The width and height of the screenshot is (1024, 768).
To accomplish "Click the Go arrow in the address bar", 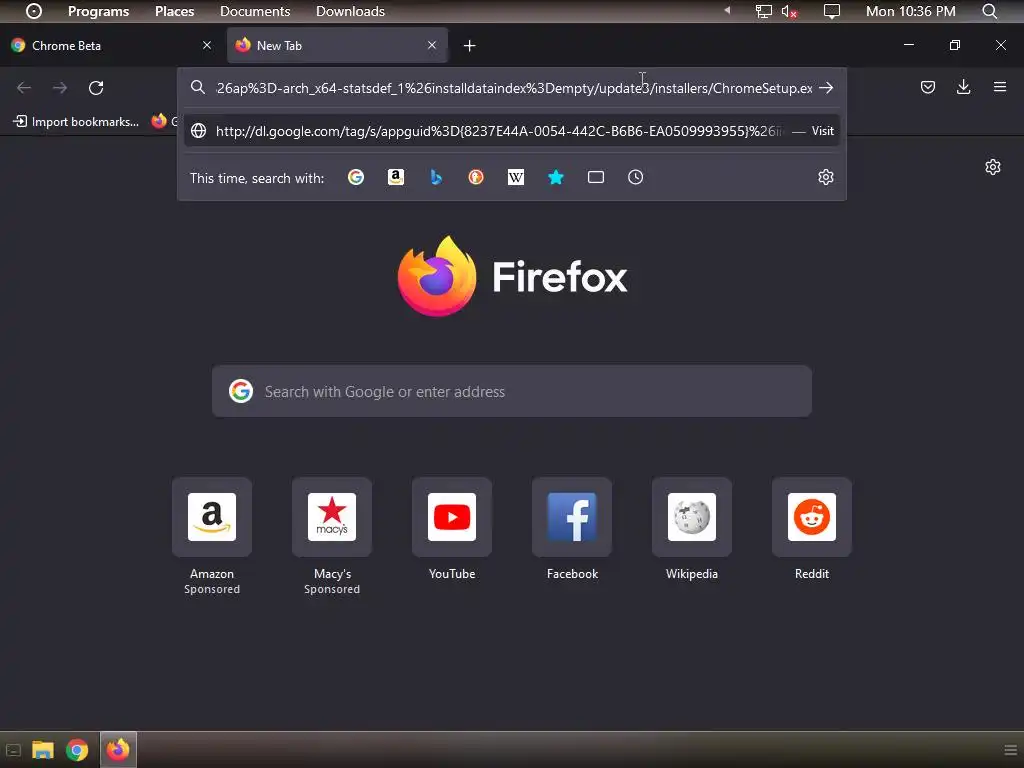I will coord(826,88).
